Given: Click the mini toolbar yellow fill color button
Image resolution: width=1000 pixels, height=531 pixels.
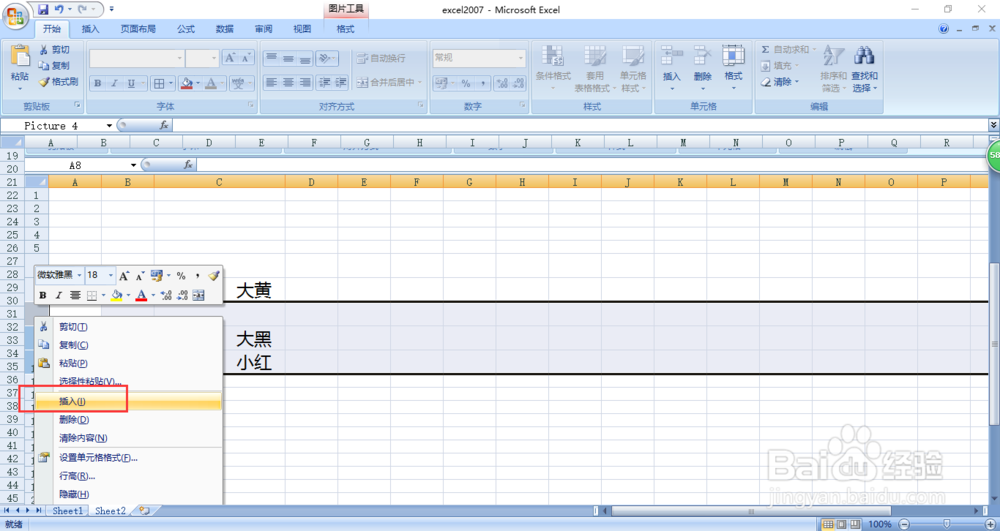Looking at the screenshot, I should coord(116,295).
